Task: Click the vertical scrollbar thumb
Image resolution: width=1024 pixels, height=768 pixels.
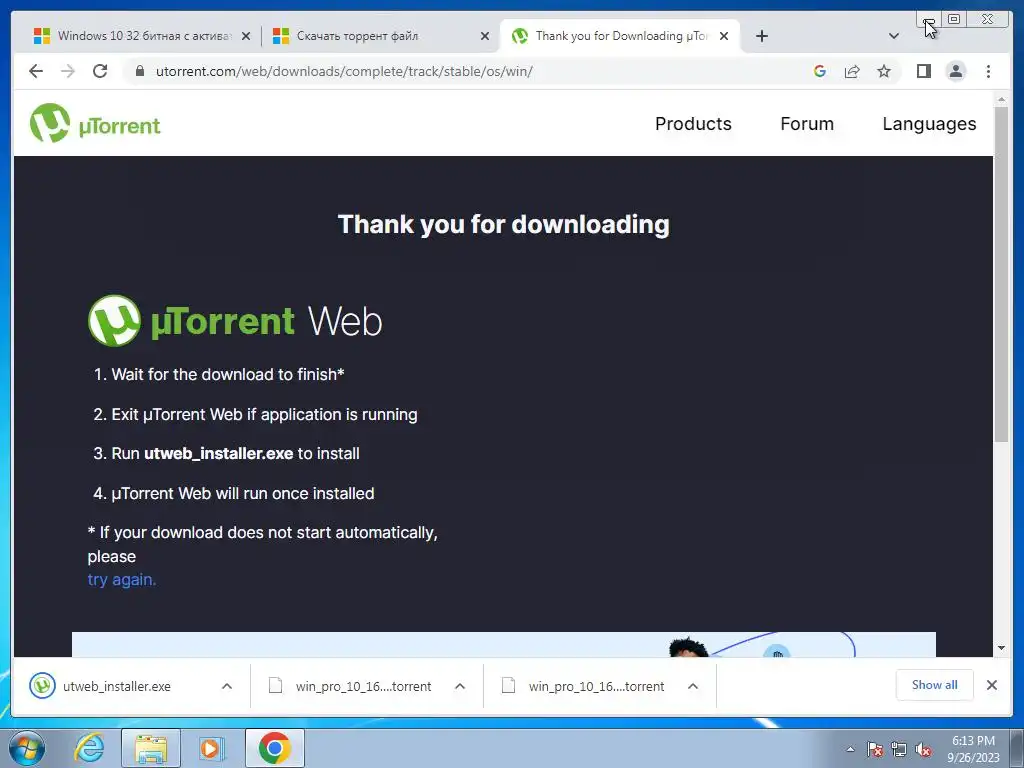Action: point(1001,274)
